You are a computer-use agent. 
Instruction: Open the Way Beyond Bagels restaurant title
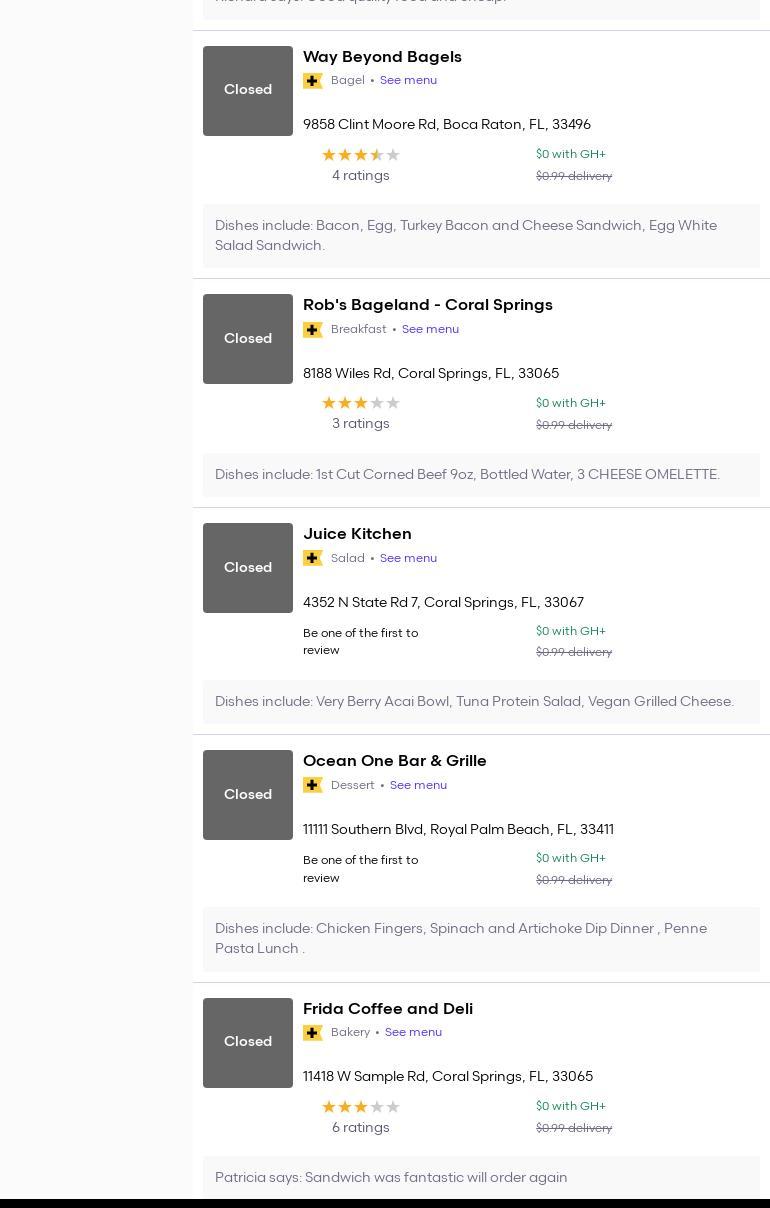click(x=382, y=57)
